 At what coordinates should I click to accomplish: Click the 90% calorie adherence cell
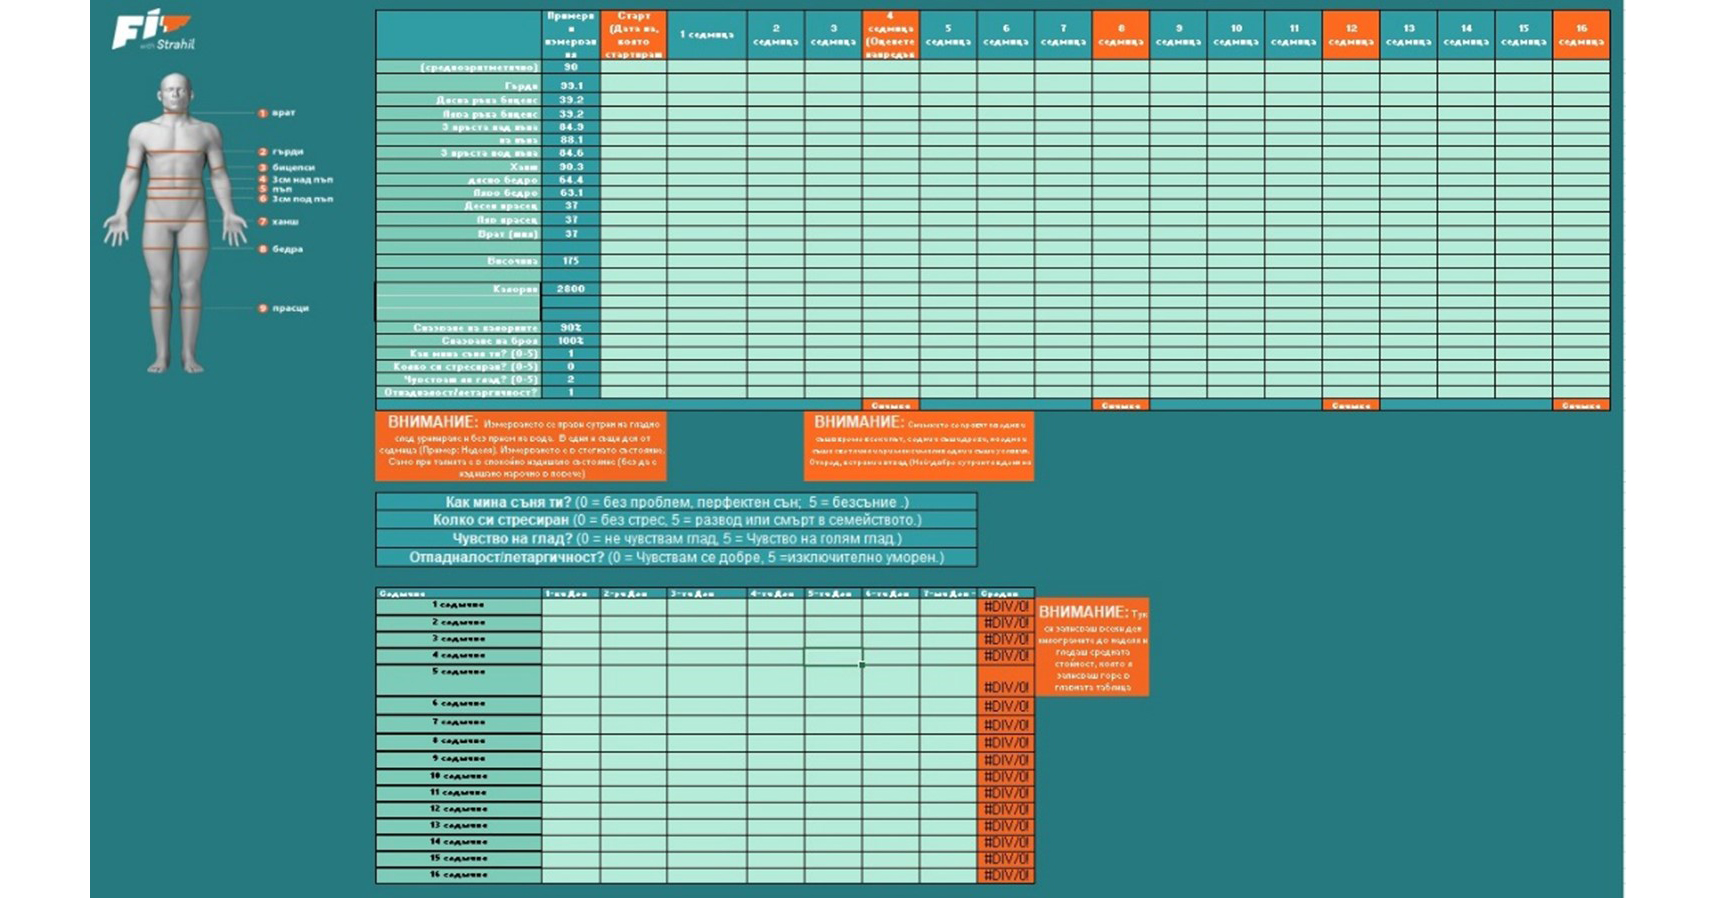[x=571, y=328]
